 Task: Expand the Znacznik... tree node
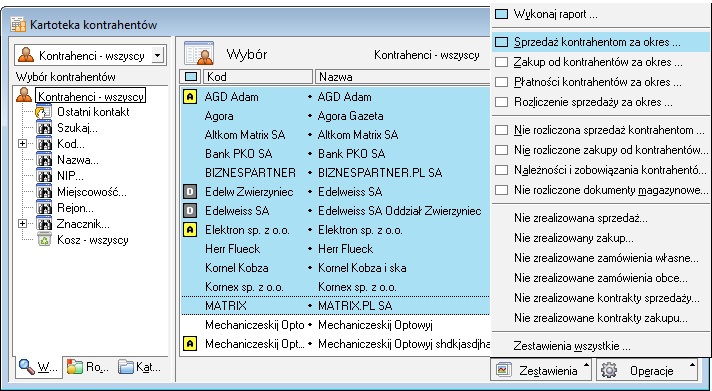[22, 224]
